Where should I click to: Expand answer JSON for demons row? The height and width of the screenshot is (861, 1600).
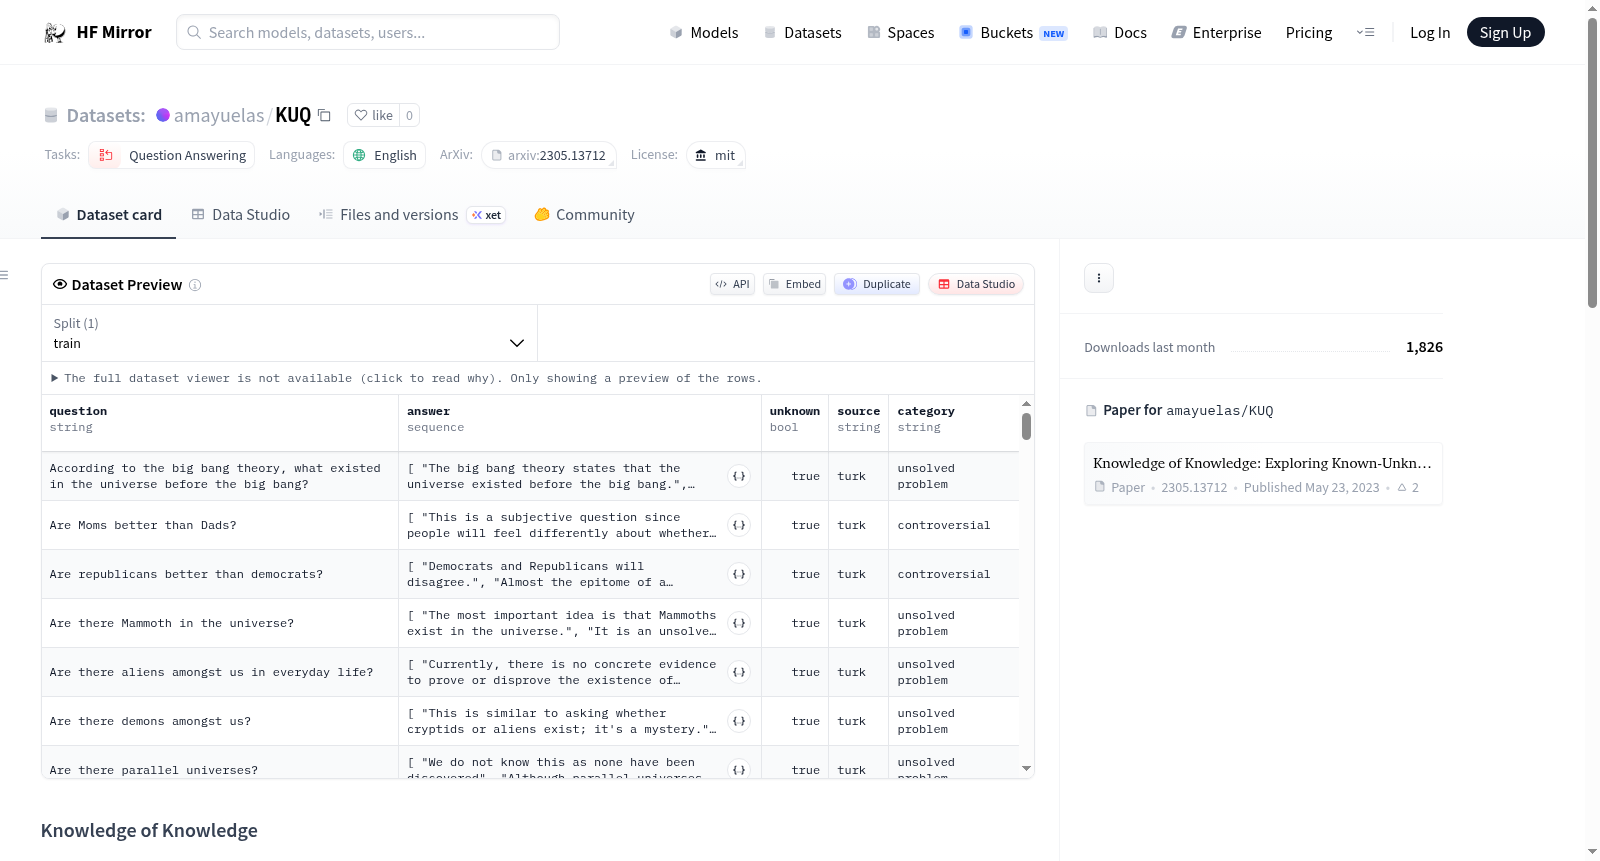click(739, 721)
